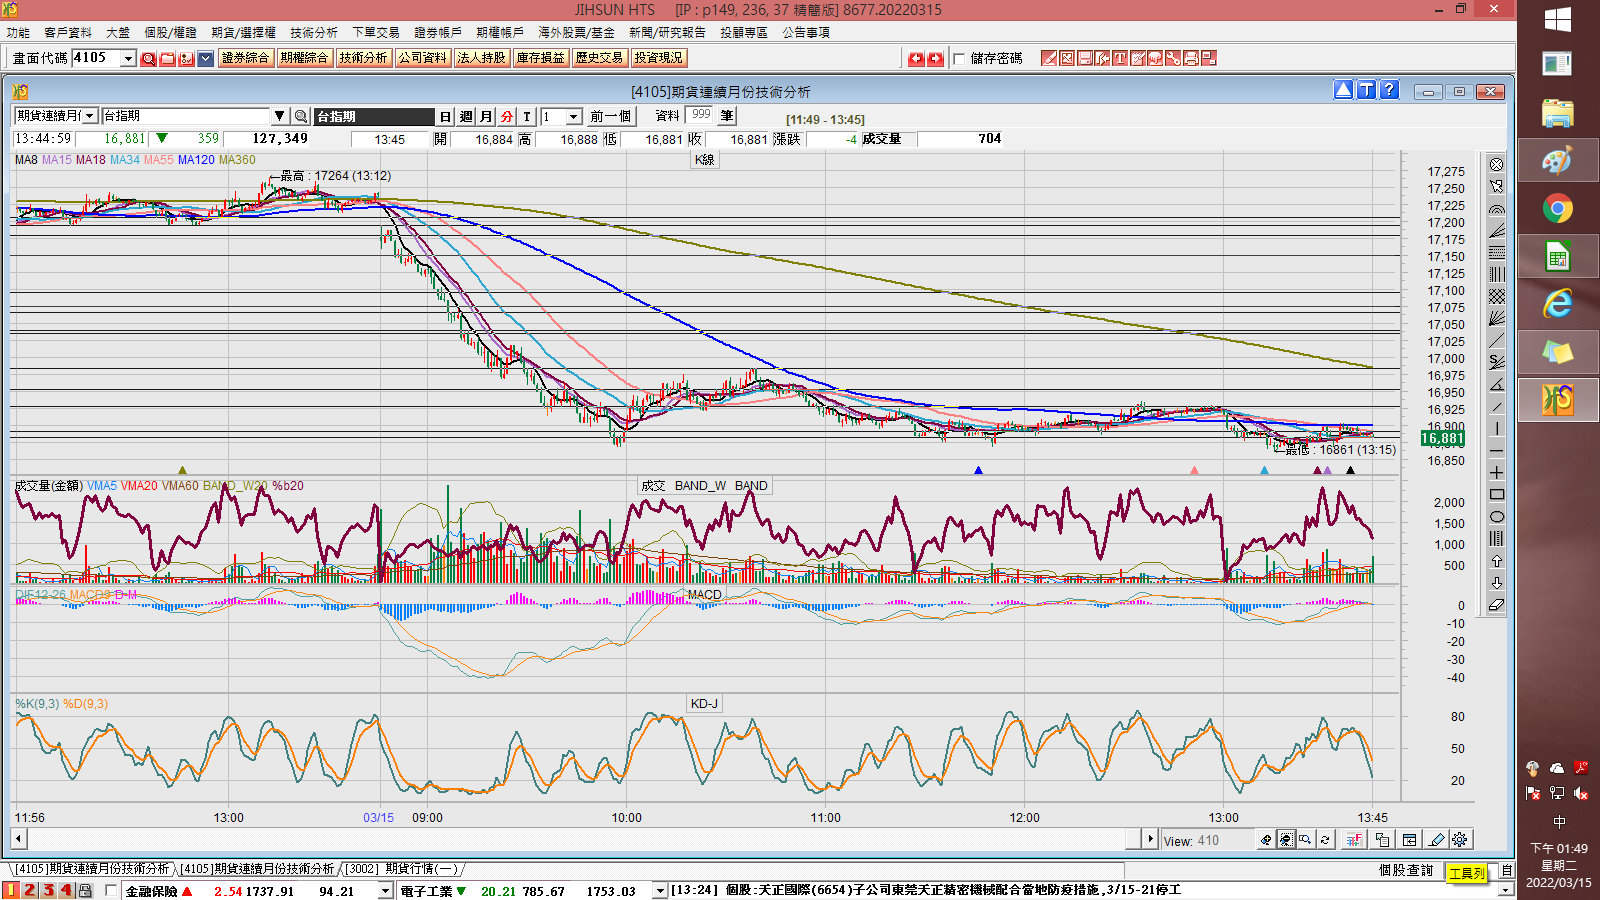Screen dimensions: 1600x900
Task: Toggle the T tick period button
Action: (527, 117)
